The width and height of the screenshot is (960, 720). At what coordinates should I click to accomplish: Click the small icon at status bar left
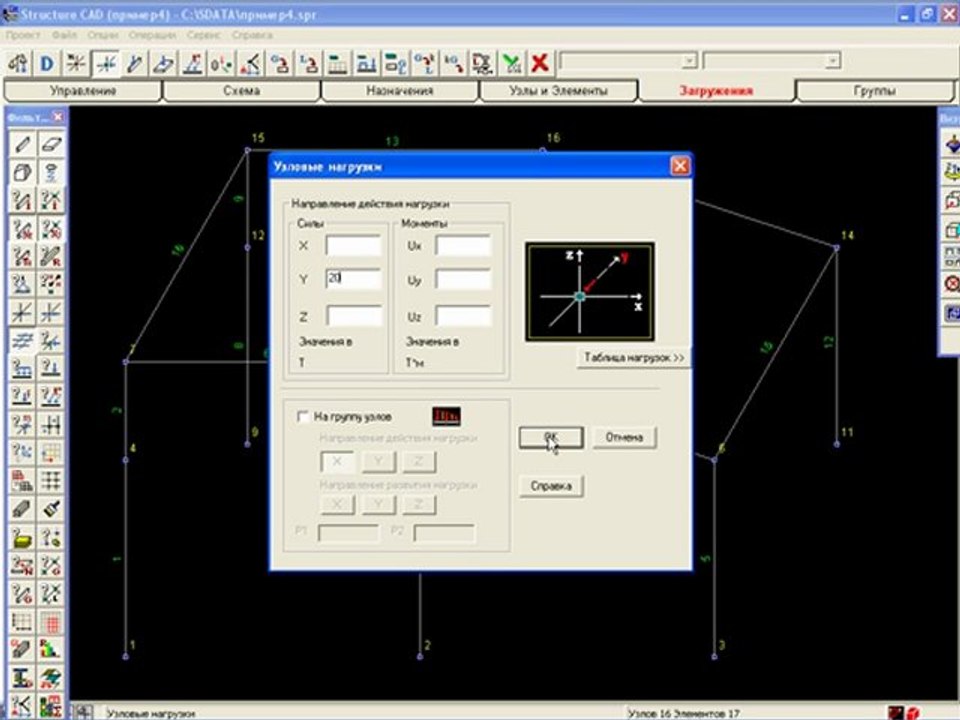[84, 712]
